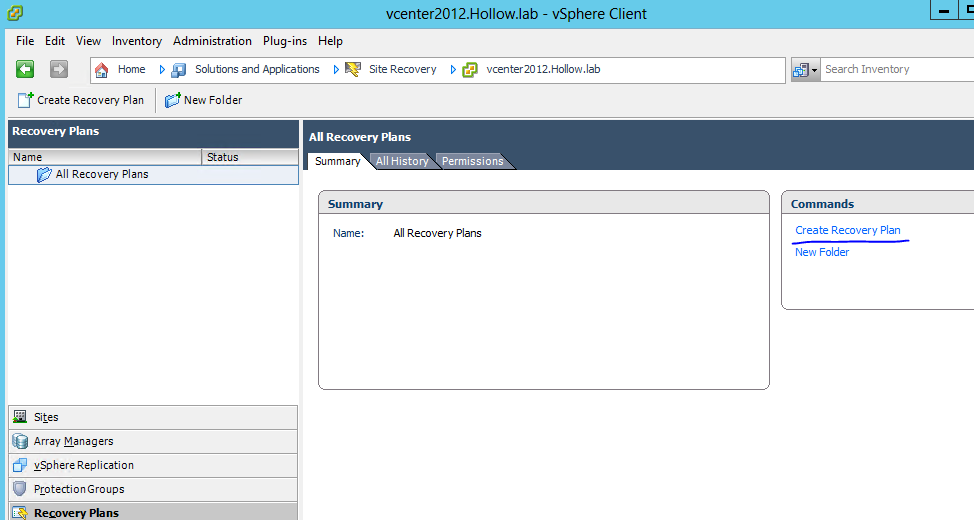Expand arrow after Home in breadcrumb

[x=162, y=69]
